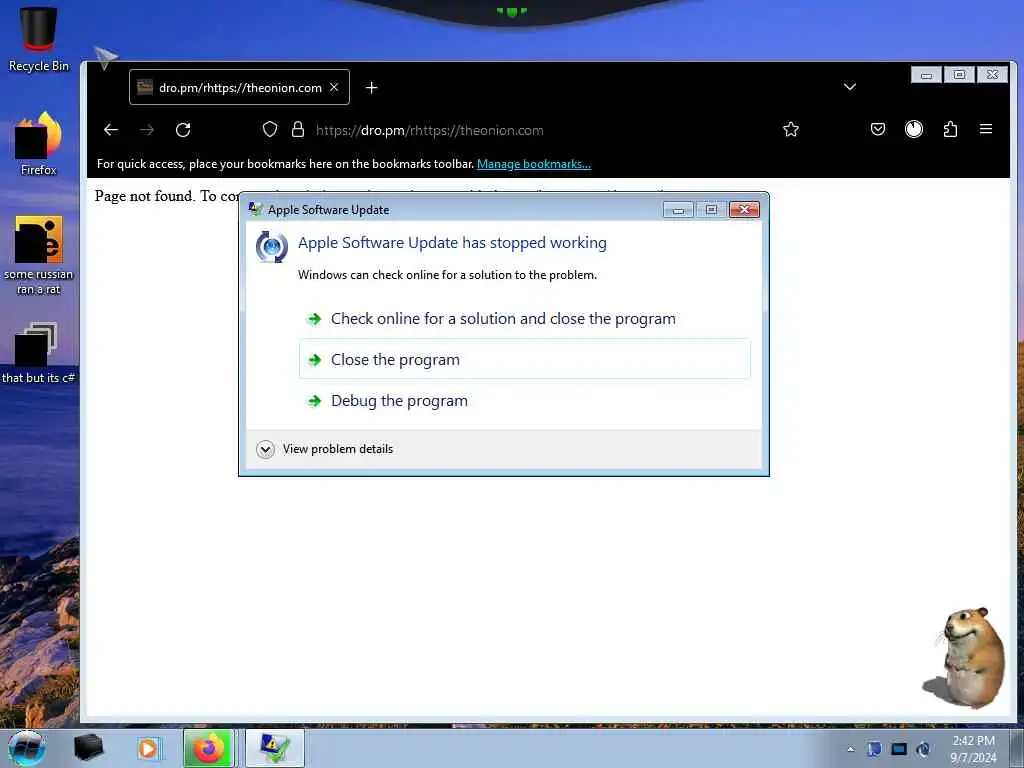
Task: Choose 'Check online for a solution and close the program'
Action: click(525, 319)
